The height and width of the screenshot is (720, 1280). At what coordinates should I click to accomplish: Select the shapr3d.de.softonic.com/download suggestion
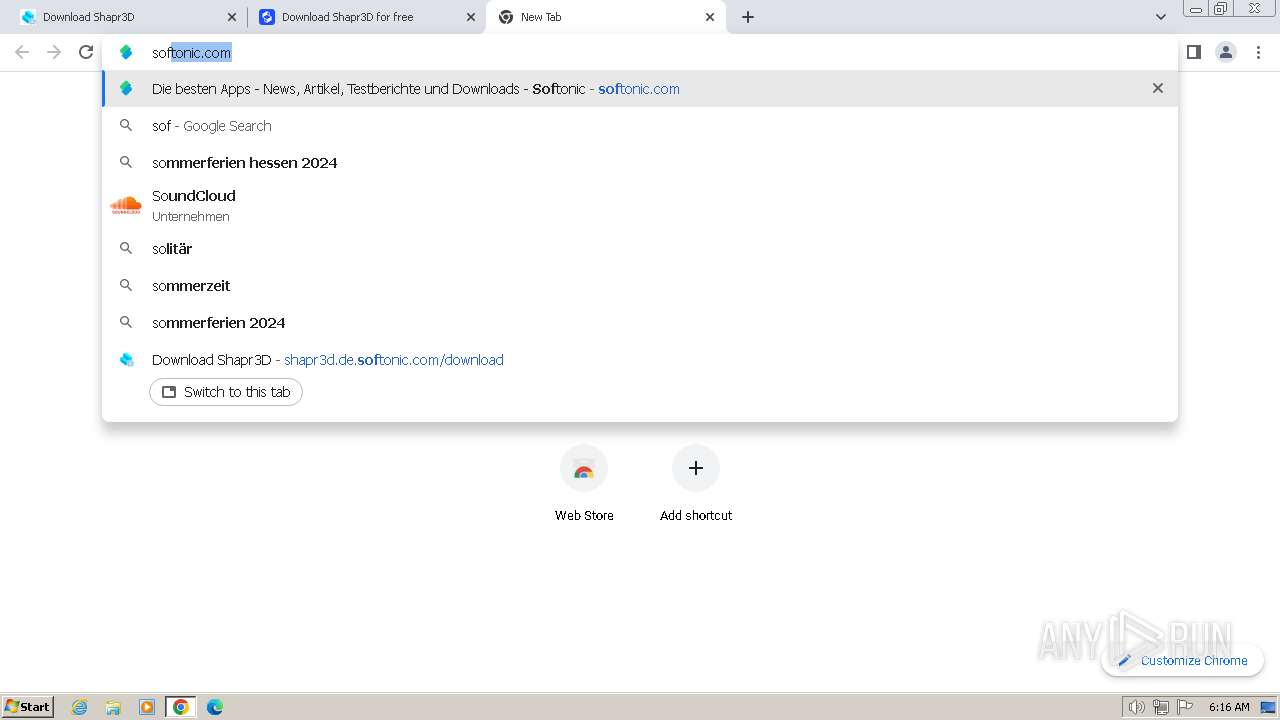tap(640, 360)
